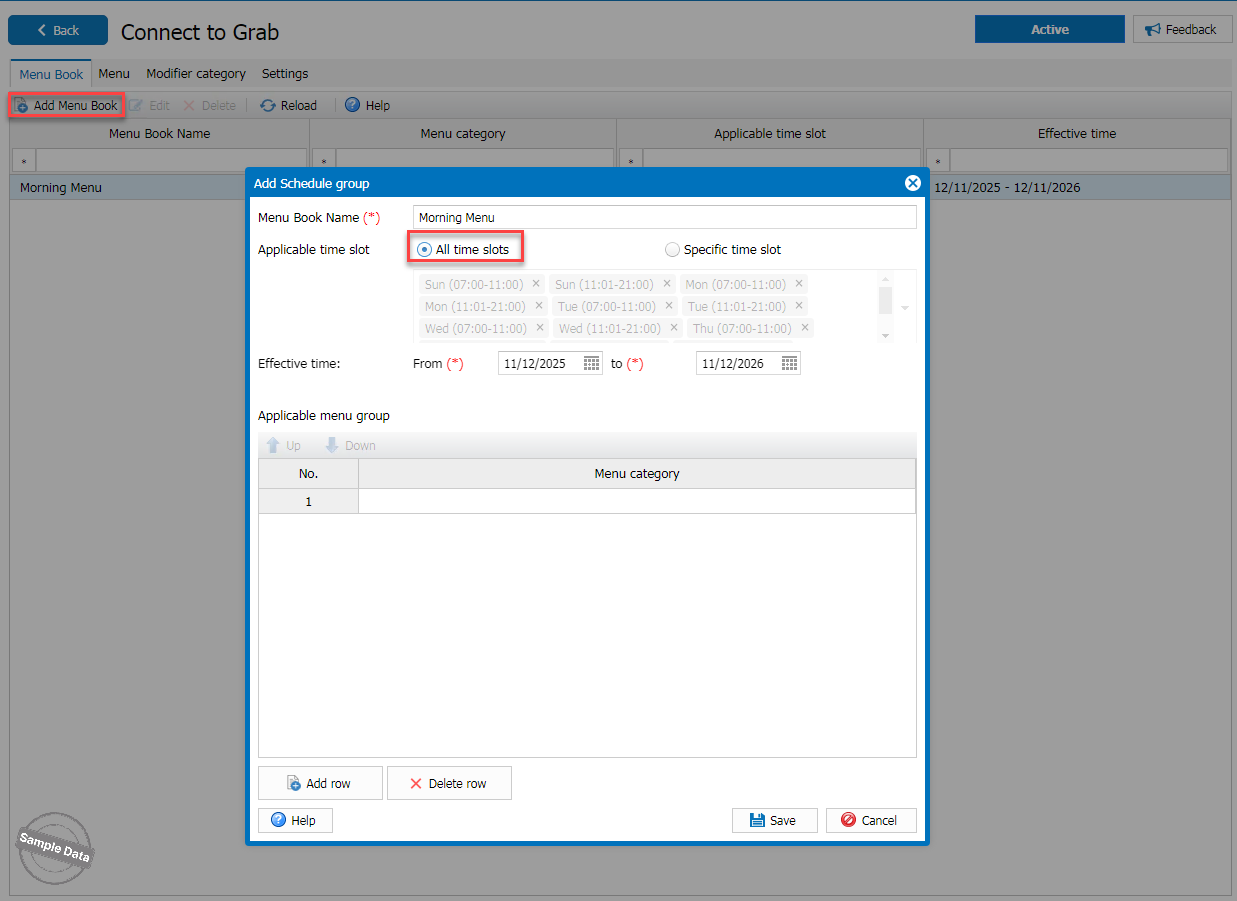
Task: Click the time slot list scrollbar
Action: click(x=884, y=300)
